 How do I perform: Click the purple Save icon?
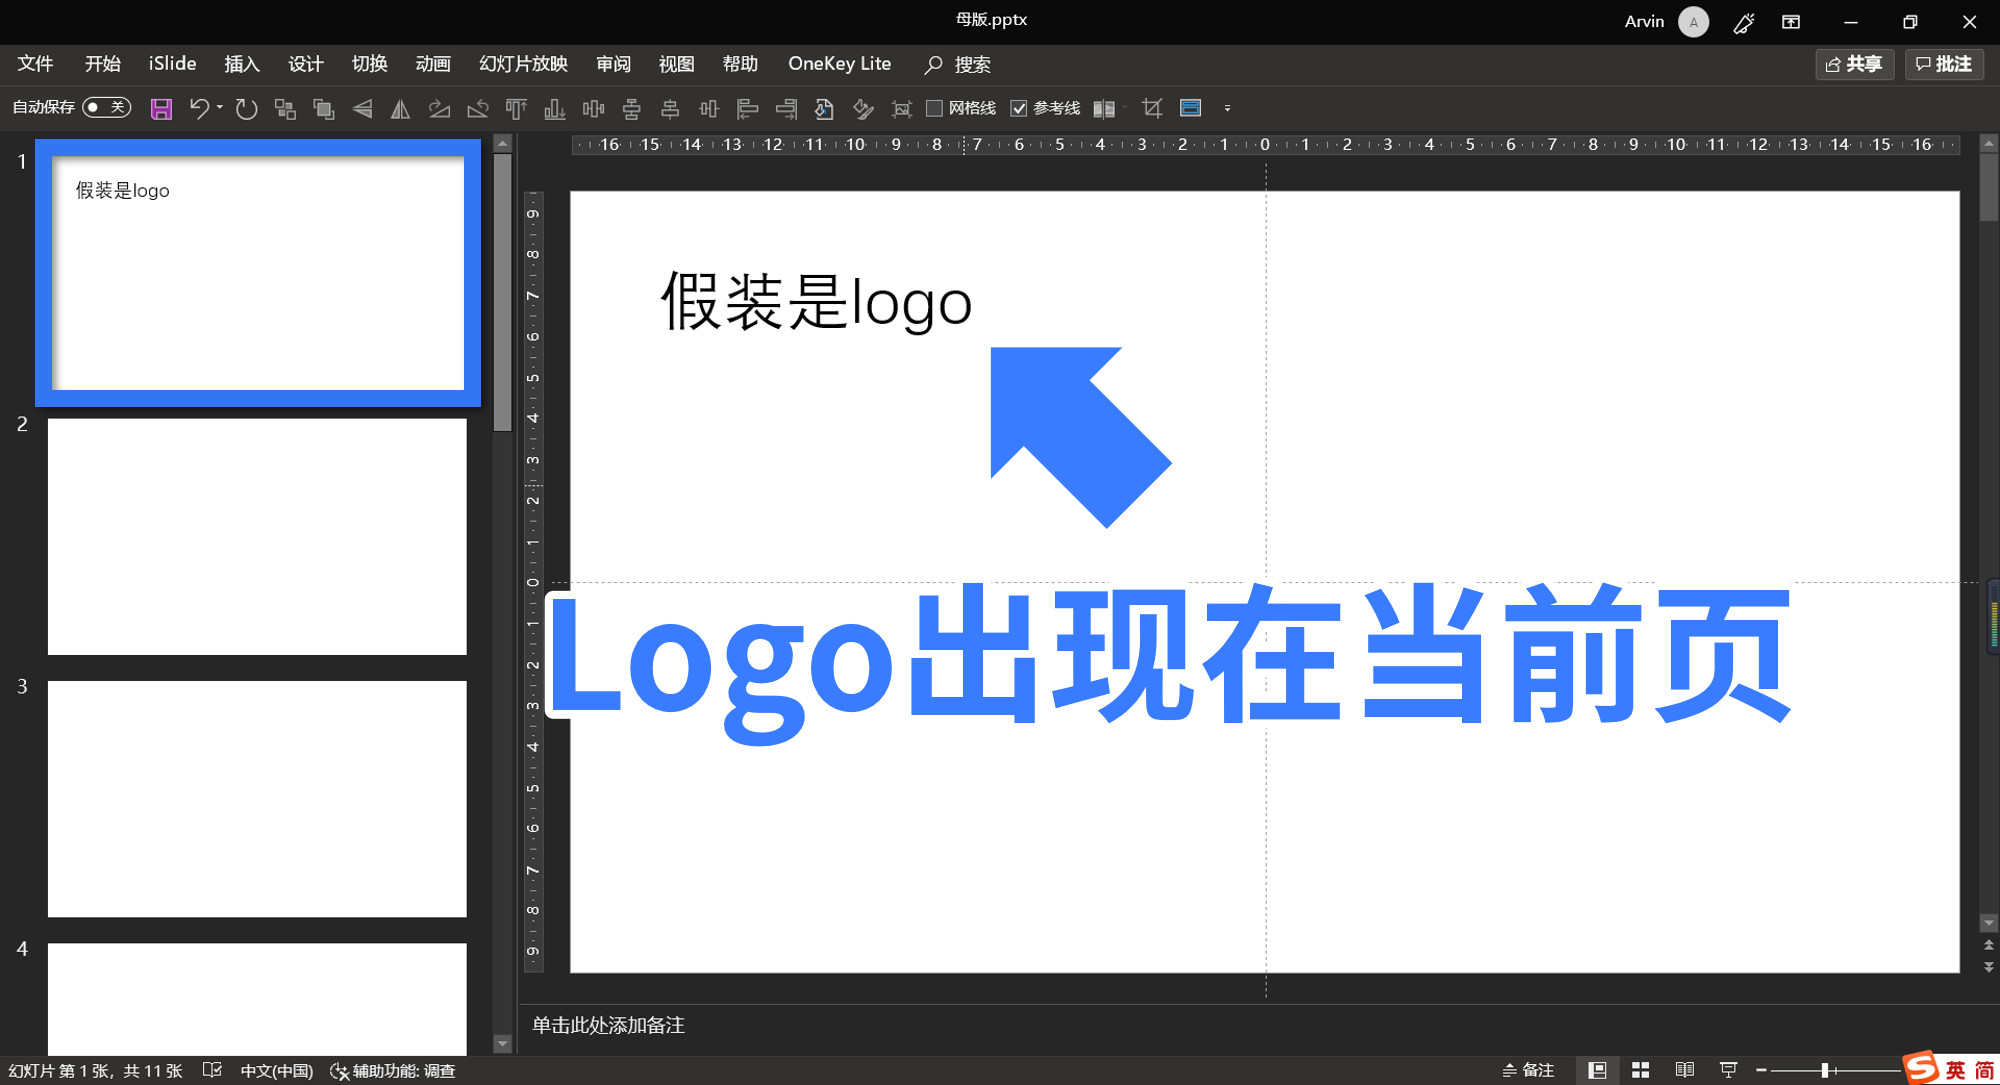pyautogui.click(x=161, y=108)
